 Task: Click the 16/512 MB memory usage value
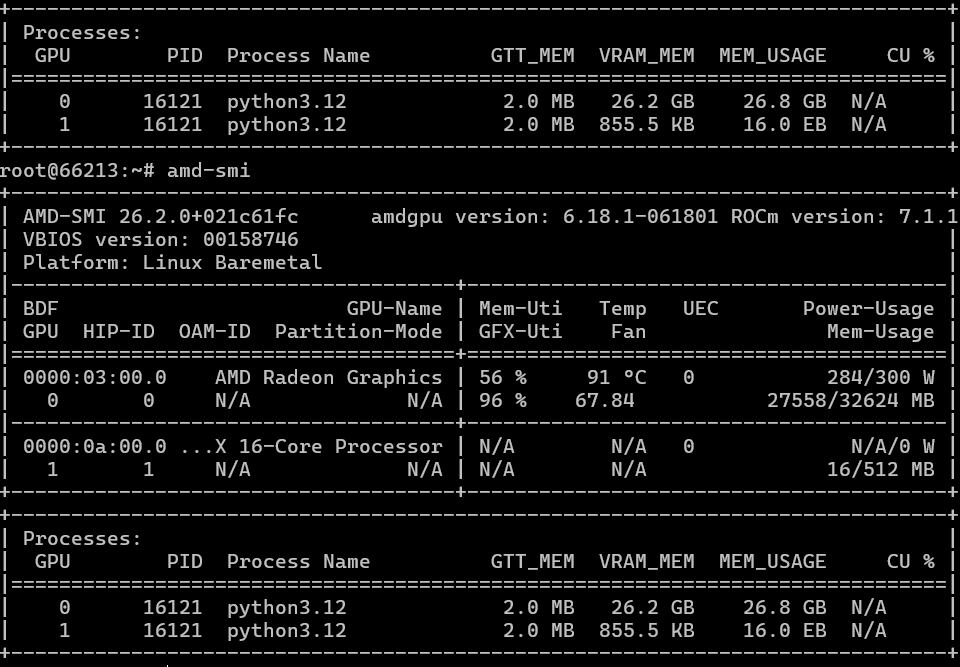(880, 470)
